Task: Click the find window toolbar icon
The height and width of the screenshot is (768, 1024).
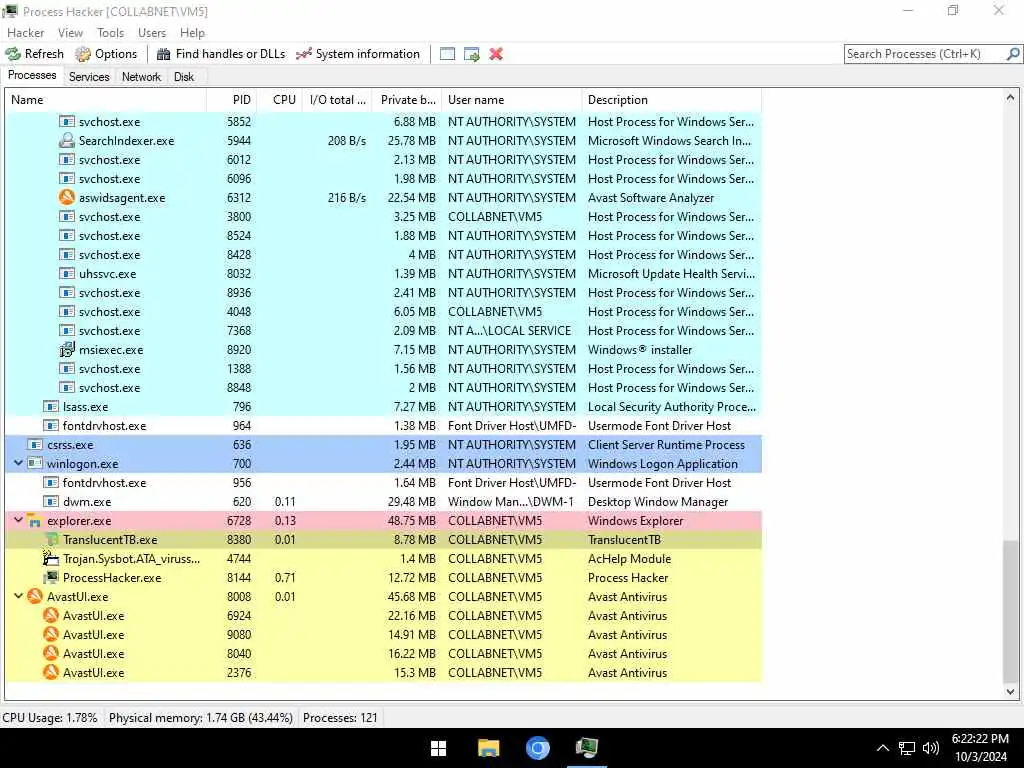Action: tap(447, 54)
